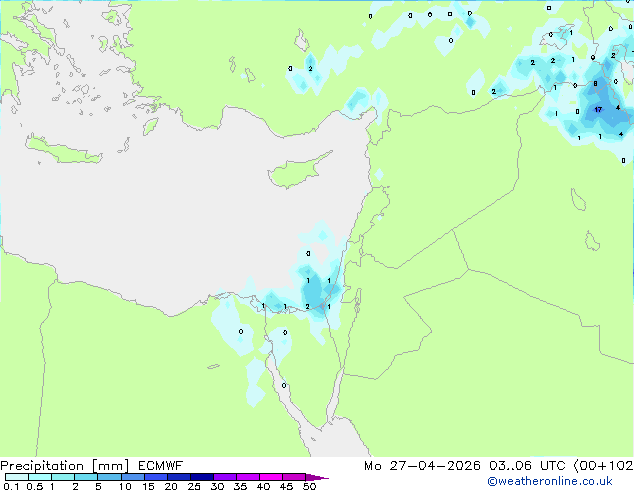634x490 pixels.
Task: Click the legend label '20'
Action: 171,486
